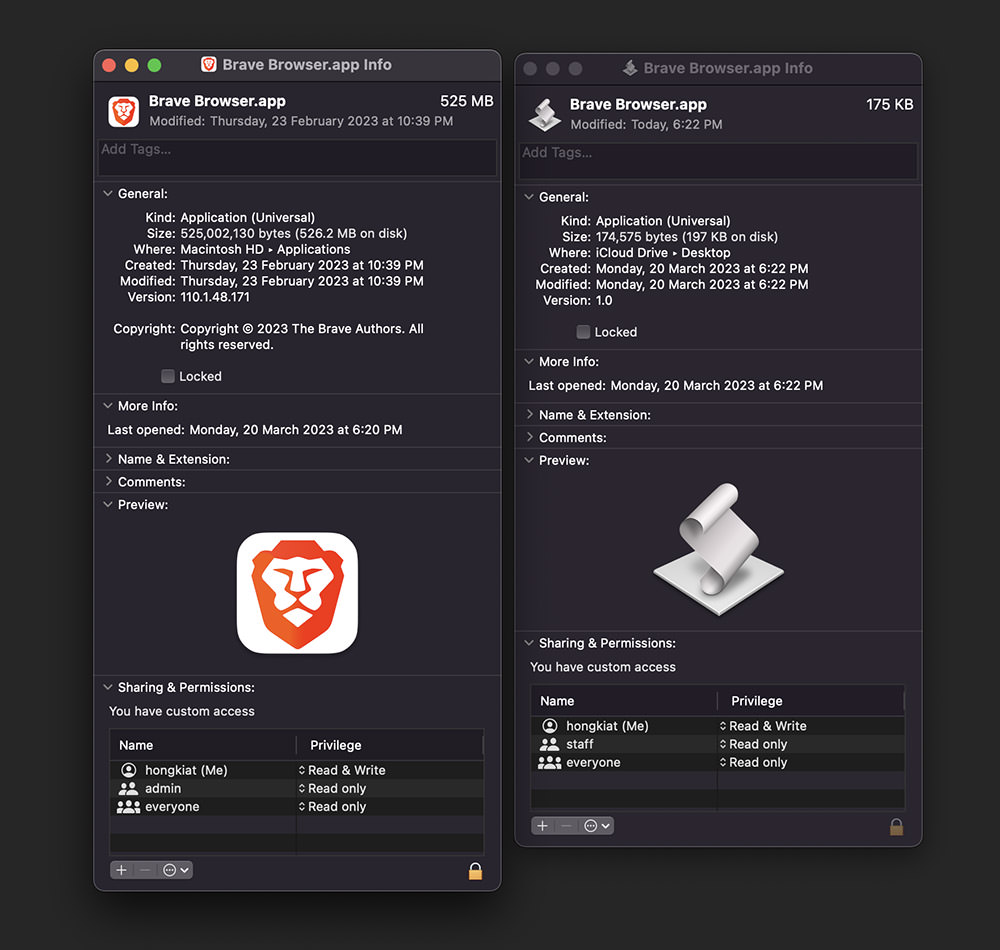Expand Comments section in left window

pyautogui.click(x=108, y=481)
